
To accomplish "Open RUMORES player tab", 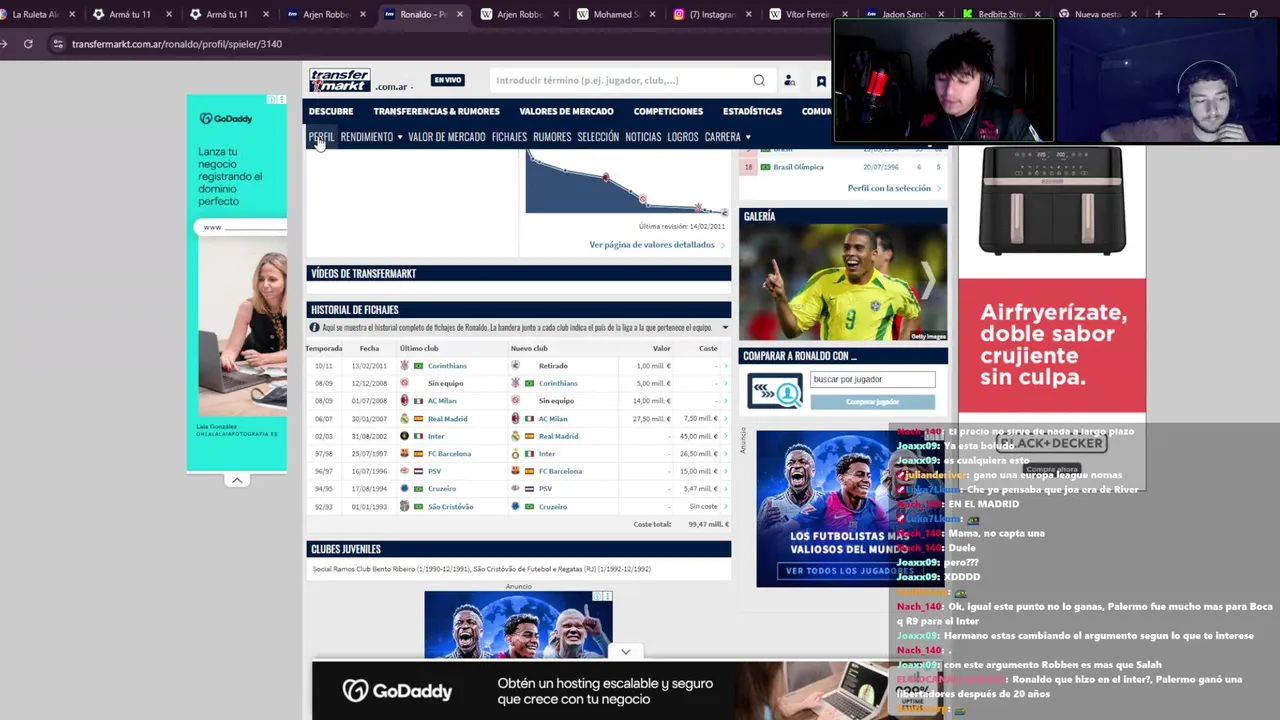I will click(552, 137).
